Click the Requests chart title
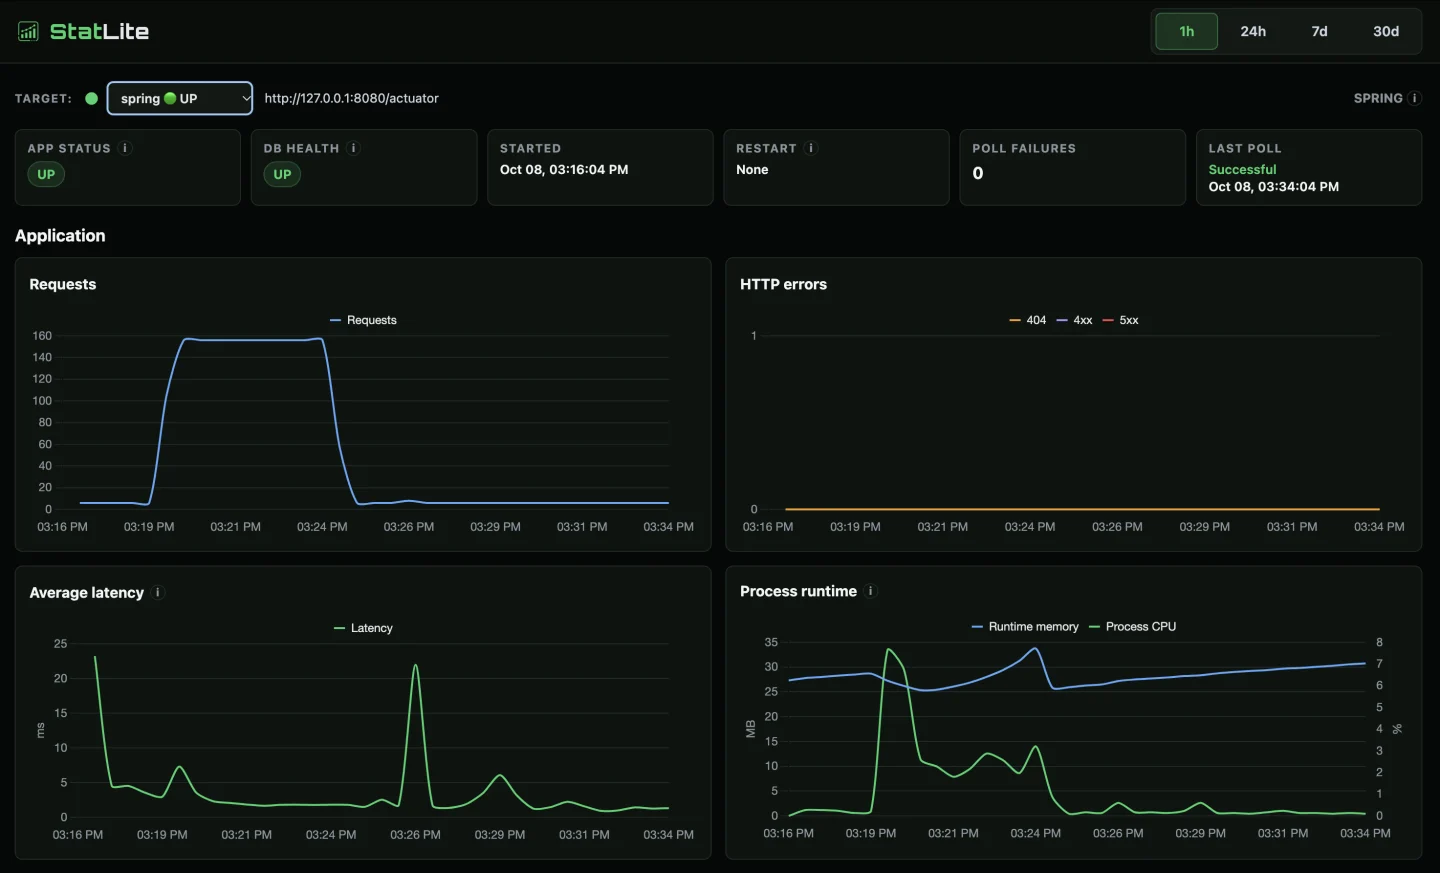 click(x=63, y=284)
